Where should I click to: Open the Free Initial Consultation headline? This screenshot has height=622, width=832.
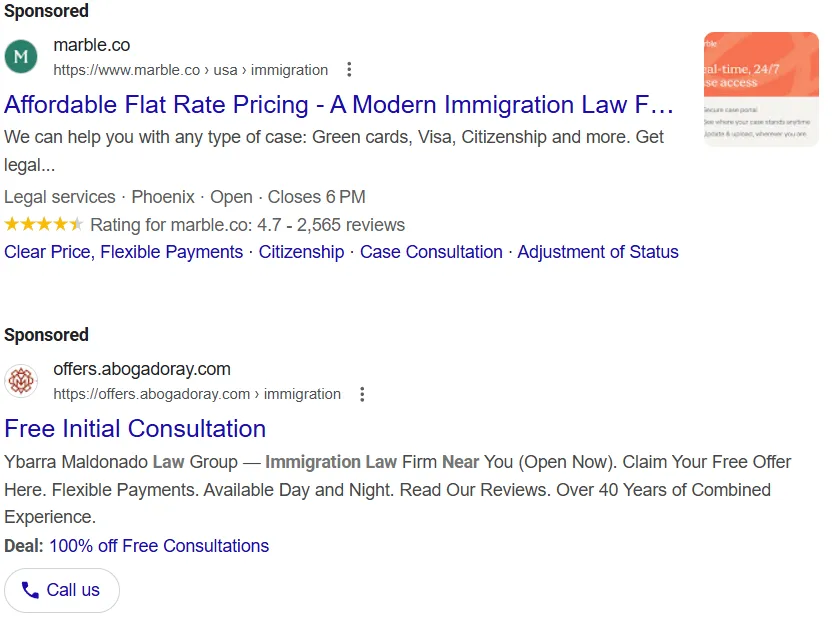[135, 429]
